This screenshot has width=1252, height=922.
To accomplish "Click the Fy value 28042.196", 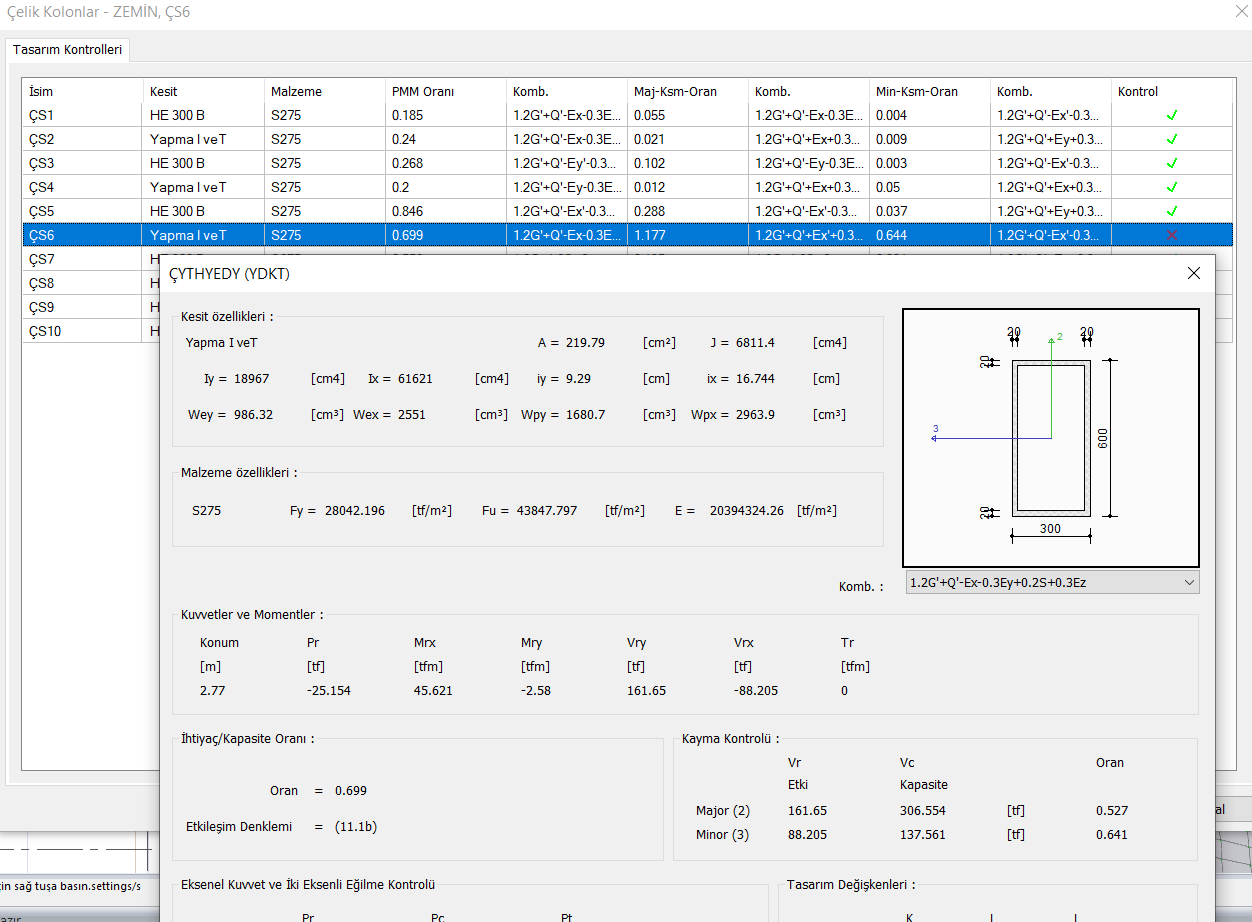I will point(355,511).
